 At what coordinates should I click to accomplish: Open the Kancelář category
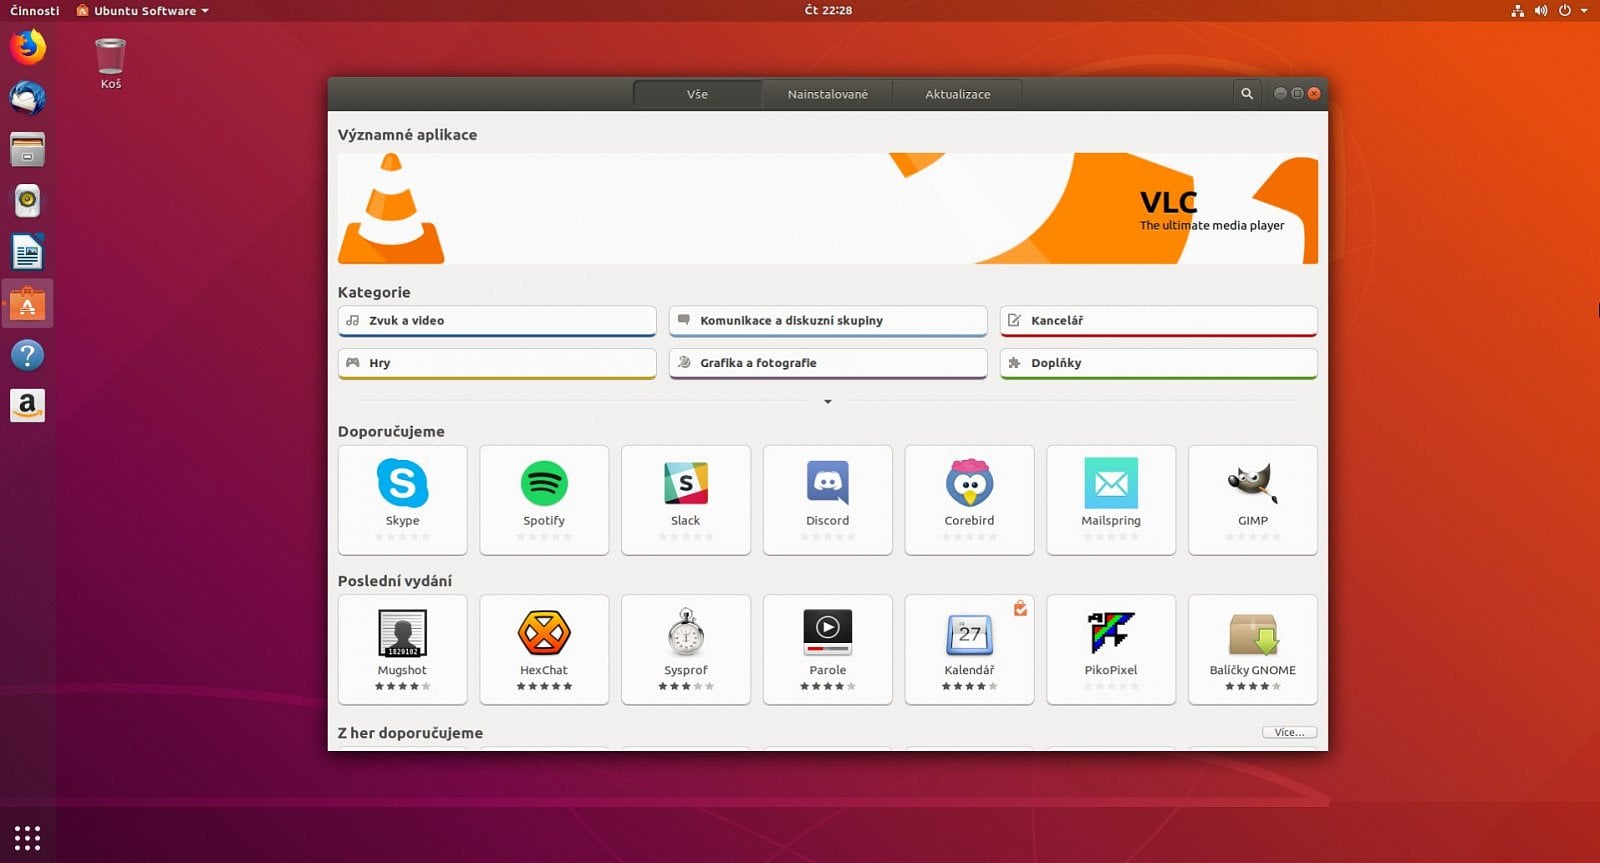(1159, 321)
